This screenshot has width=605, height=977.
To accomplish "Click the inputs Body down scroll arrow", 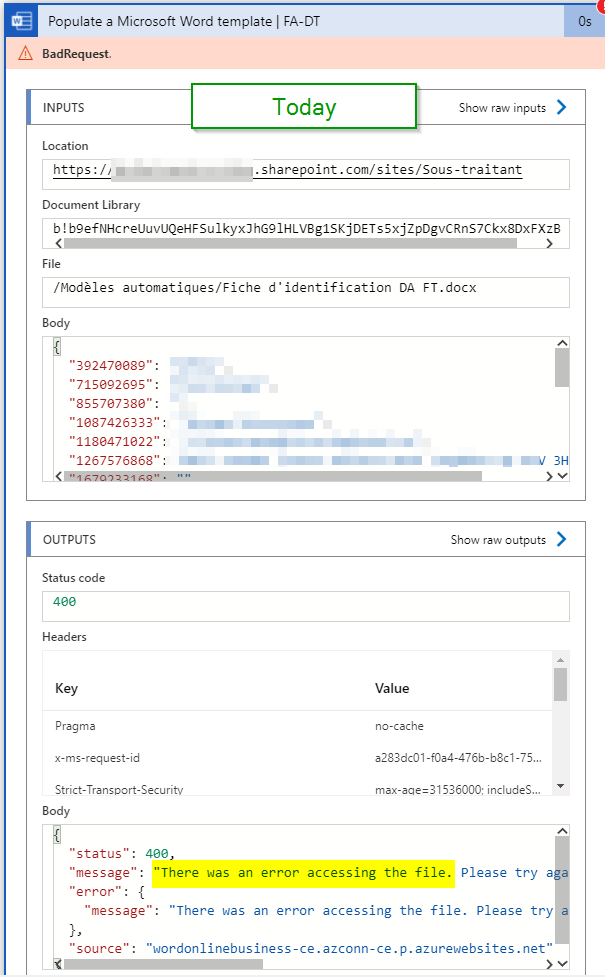I will 562,476.
